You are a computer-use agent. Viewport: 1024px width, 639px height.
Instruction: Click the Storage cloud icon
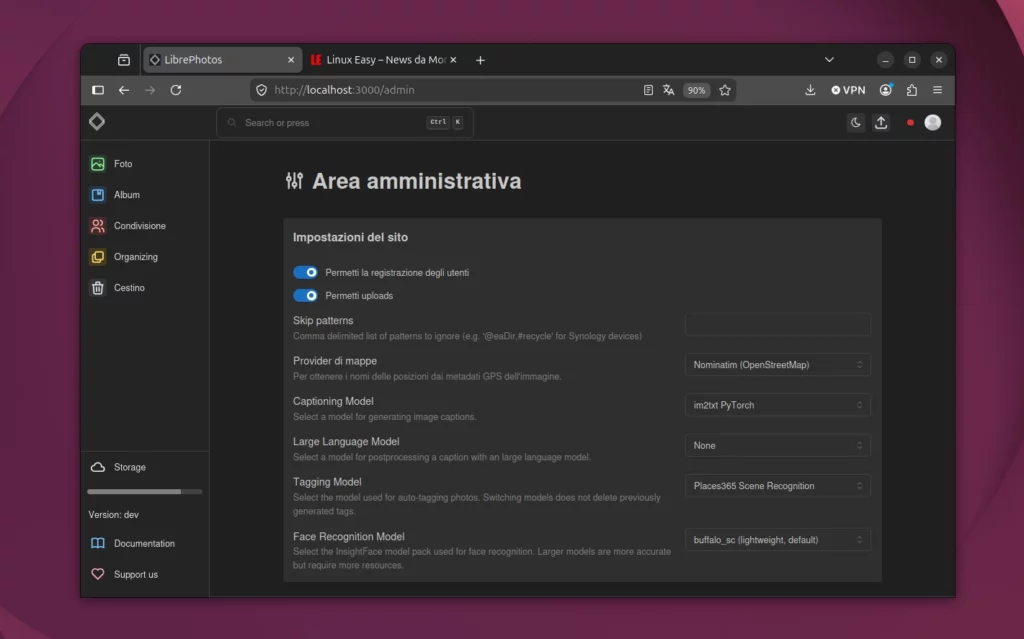coord(97,467)
